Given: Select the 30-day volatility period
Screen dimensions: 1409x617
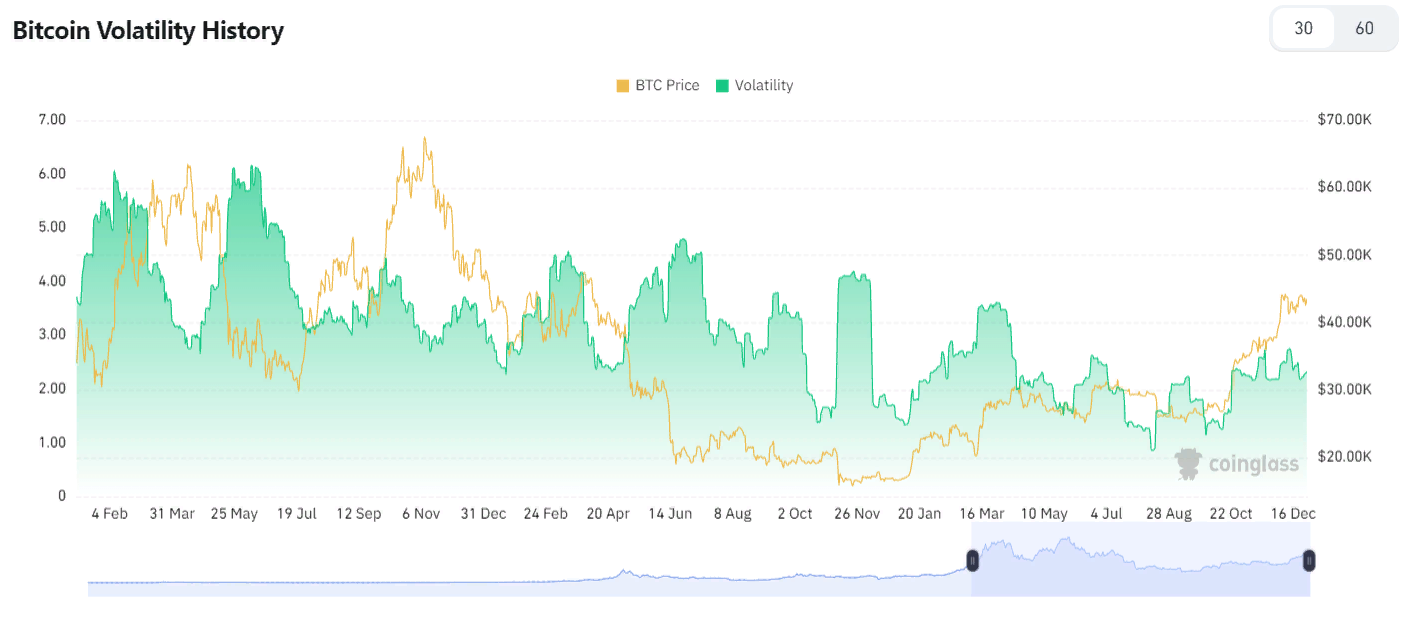Looking at the screenshot, I should [x=1303, y=28].
